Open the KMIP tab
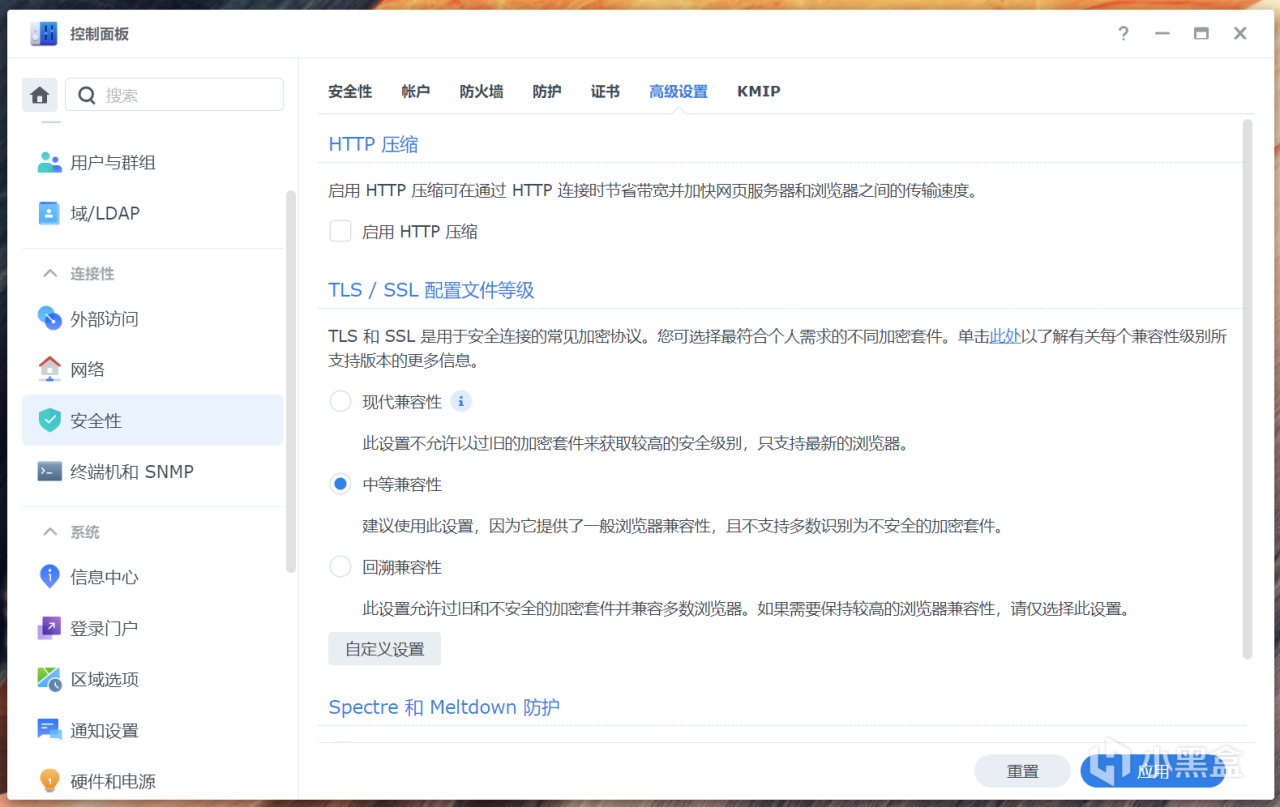 click(759, 92)
